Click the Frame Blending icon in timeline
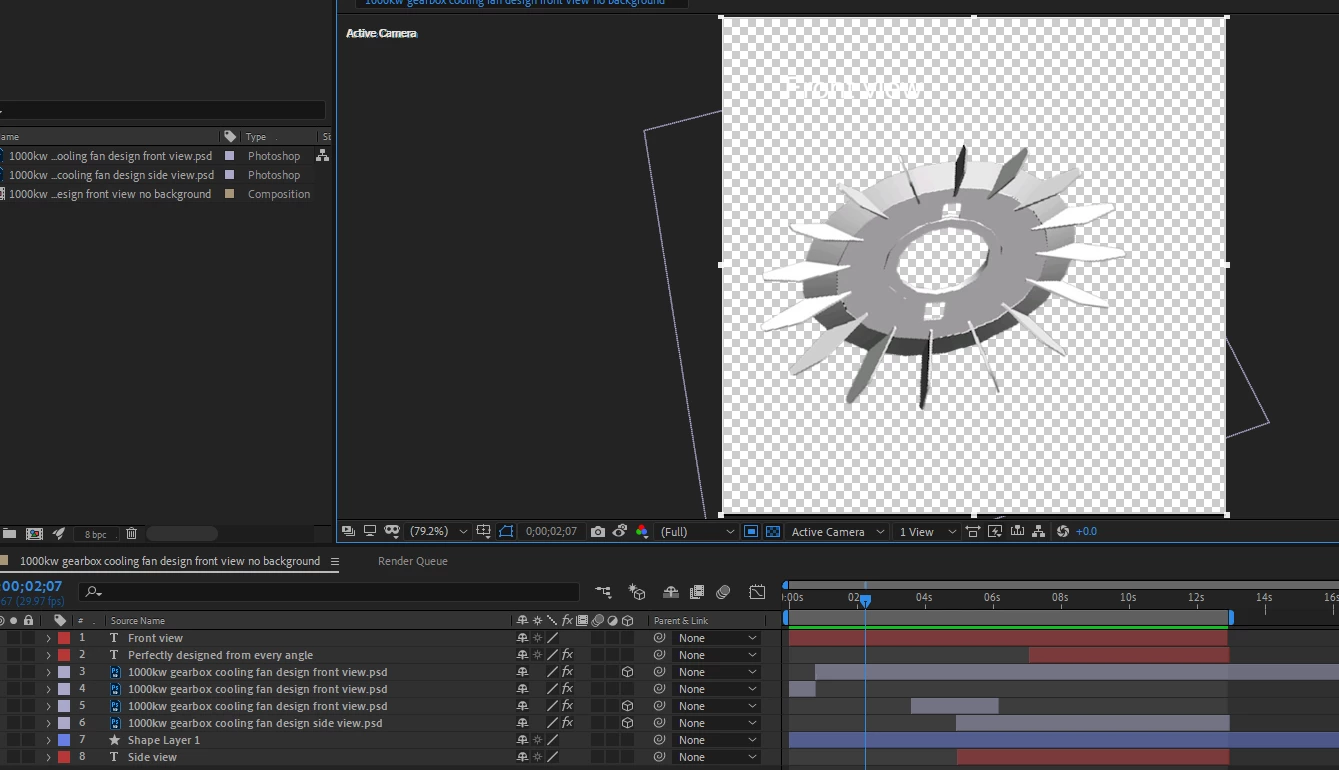This screenshot has width=1339, height=770. pyautogui.click(x=697, y=592)
